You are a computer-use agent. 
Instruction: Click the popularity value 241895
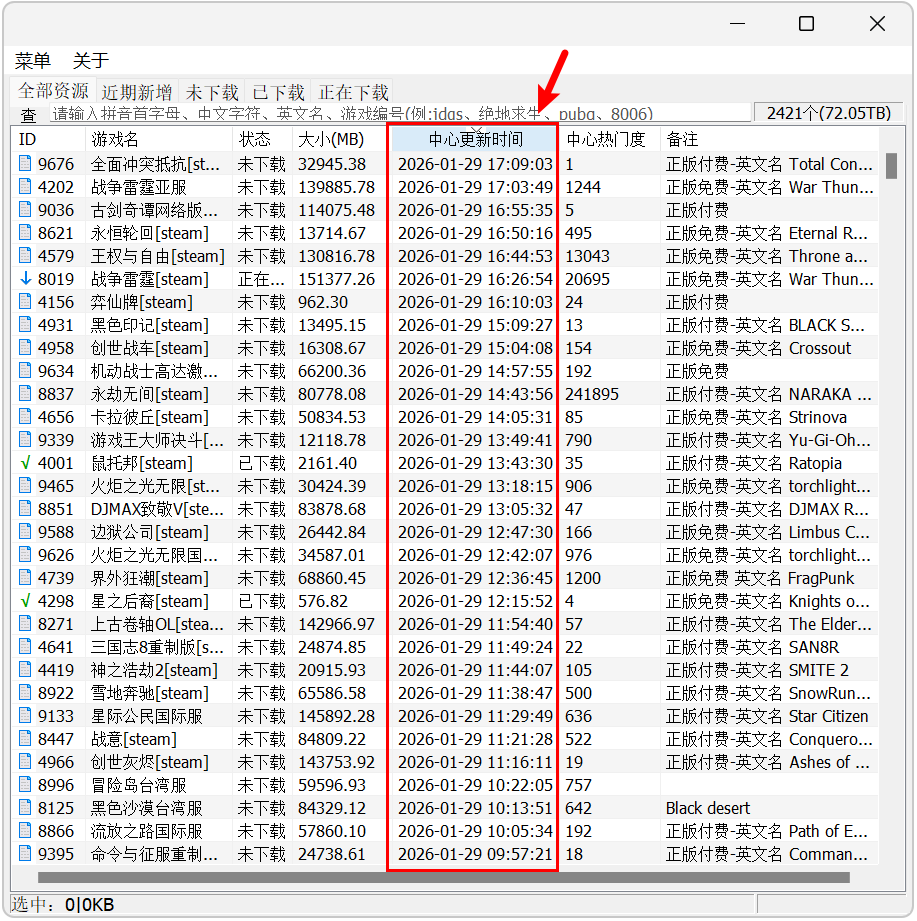[592, 394]
